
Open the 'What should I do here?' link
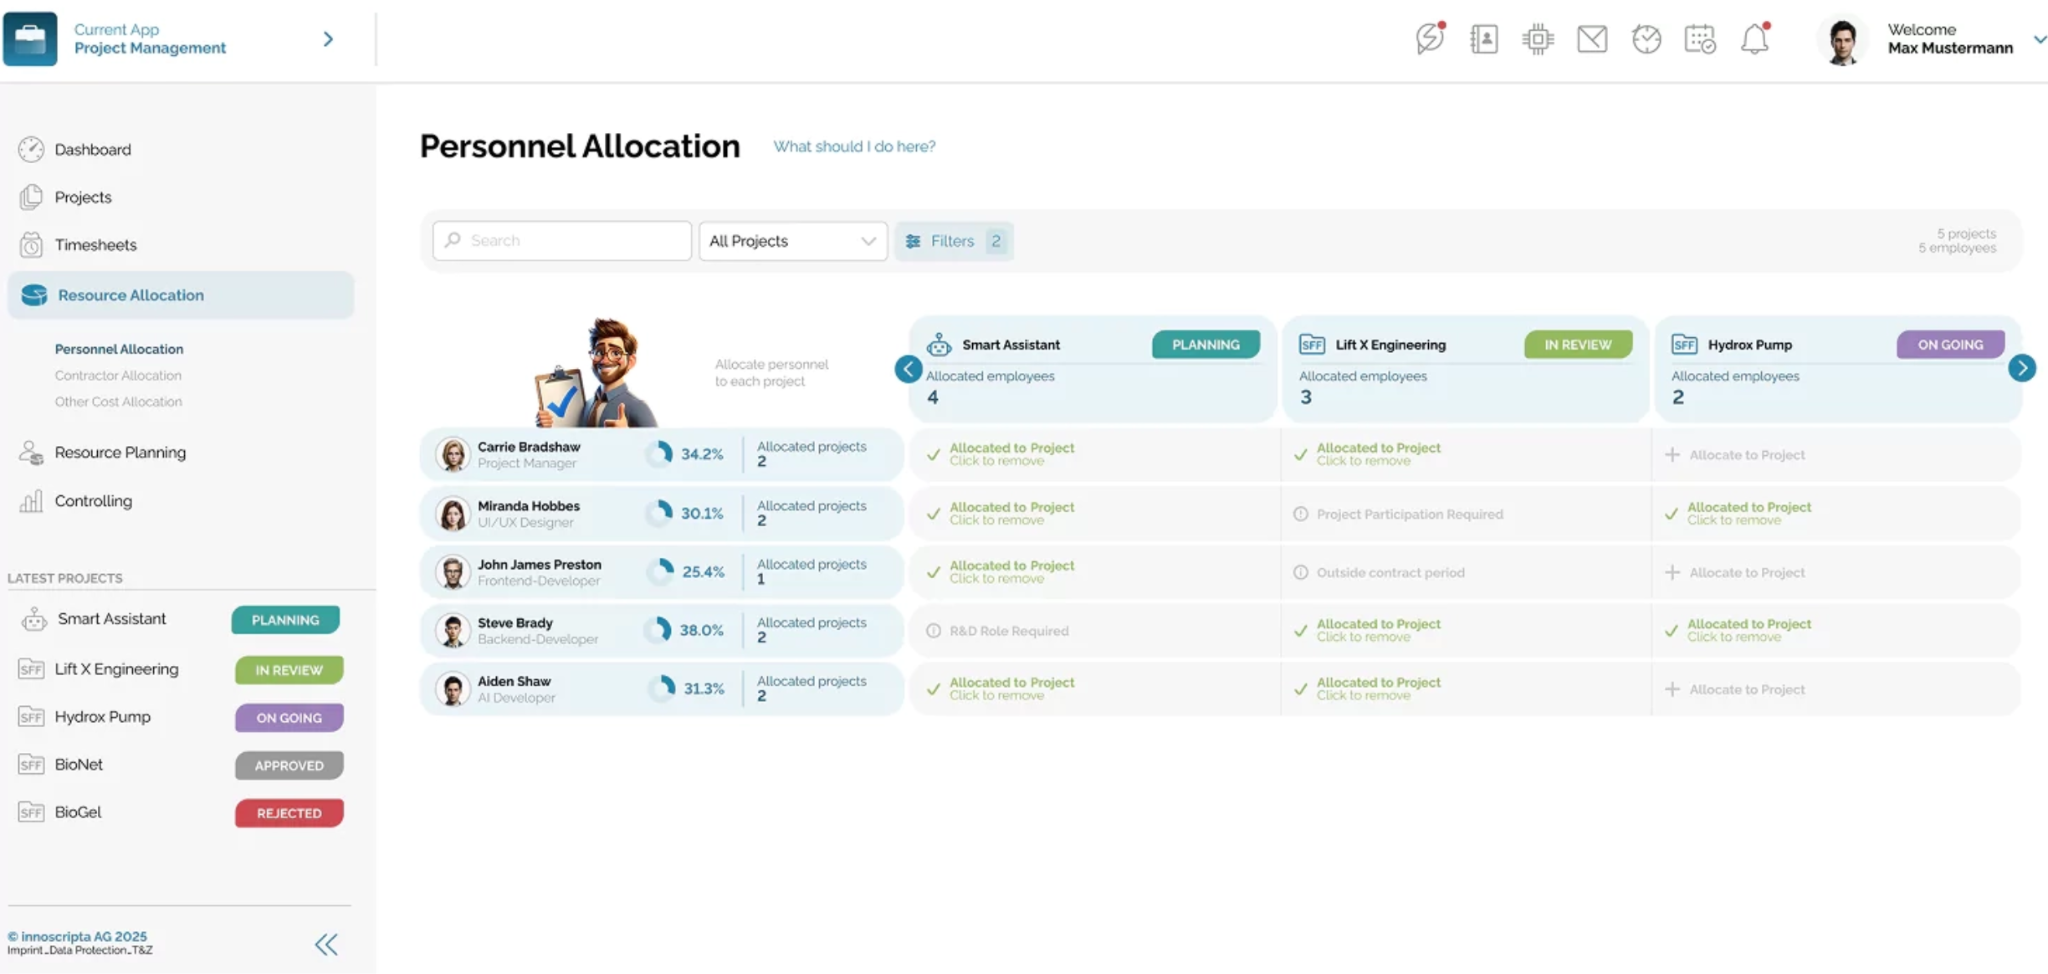854,146
